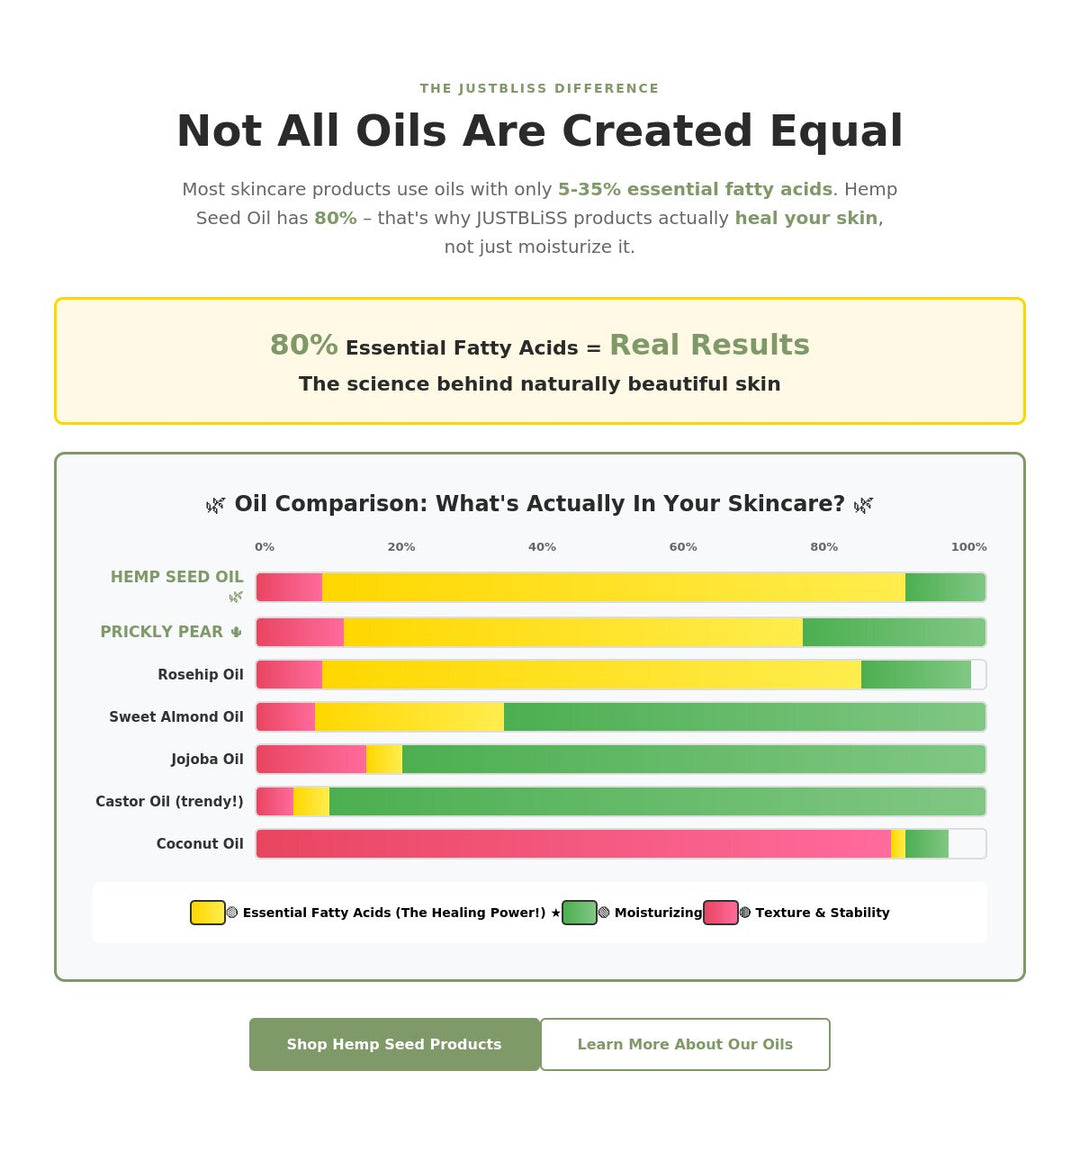
Task: Click the star icon after Healing Power legend
Action: tap(556, 912)
